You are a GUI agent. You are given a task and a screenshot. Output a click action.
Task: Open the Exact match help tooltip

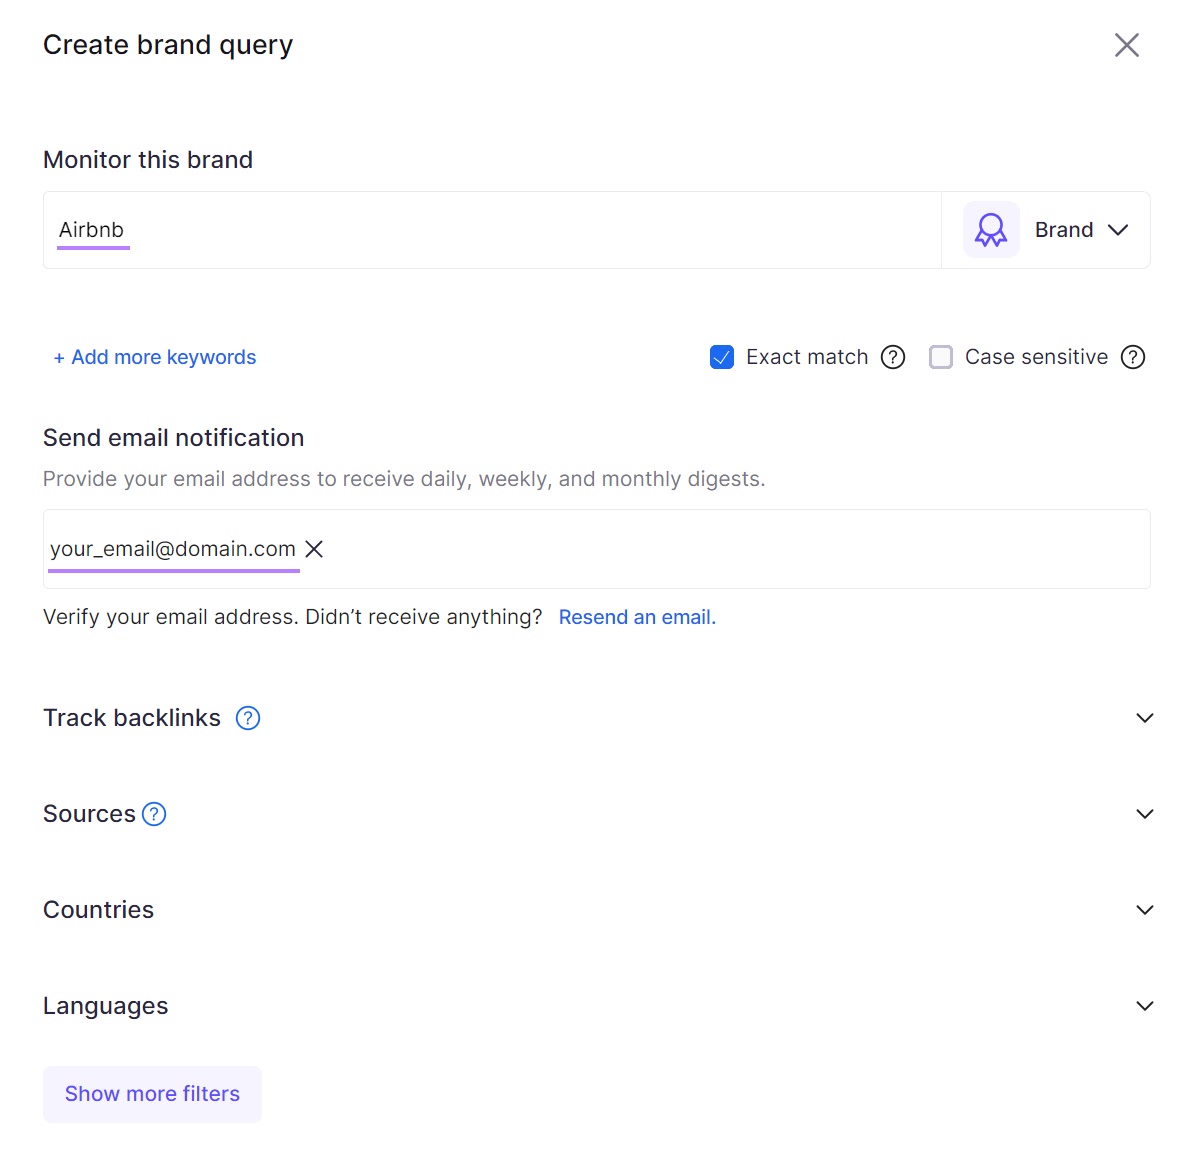coord(892,357)
